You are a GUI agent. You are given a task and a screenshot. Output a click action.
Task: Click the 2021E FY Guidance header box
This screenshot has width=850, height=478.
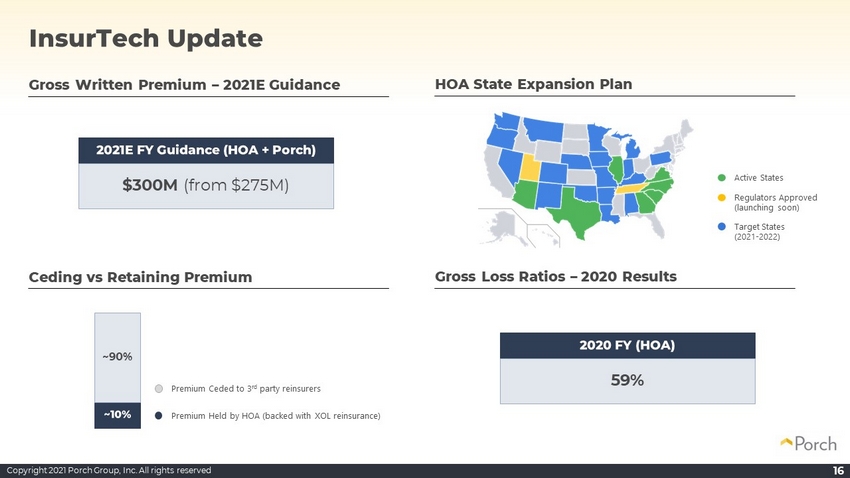[x=206, y=150]
